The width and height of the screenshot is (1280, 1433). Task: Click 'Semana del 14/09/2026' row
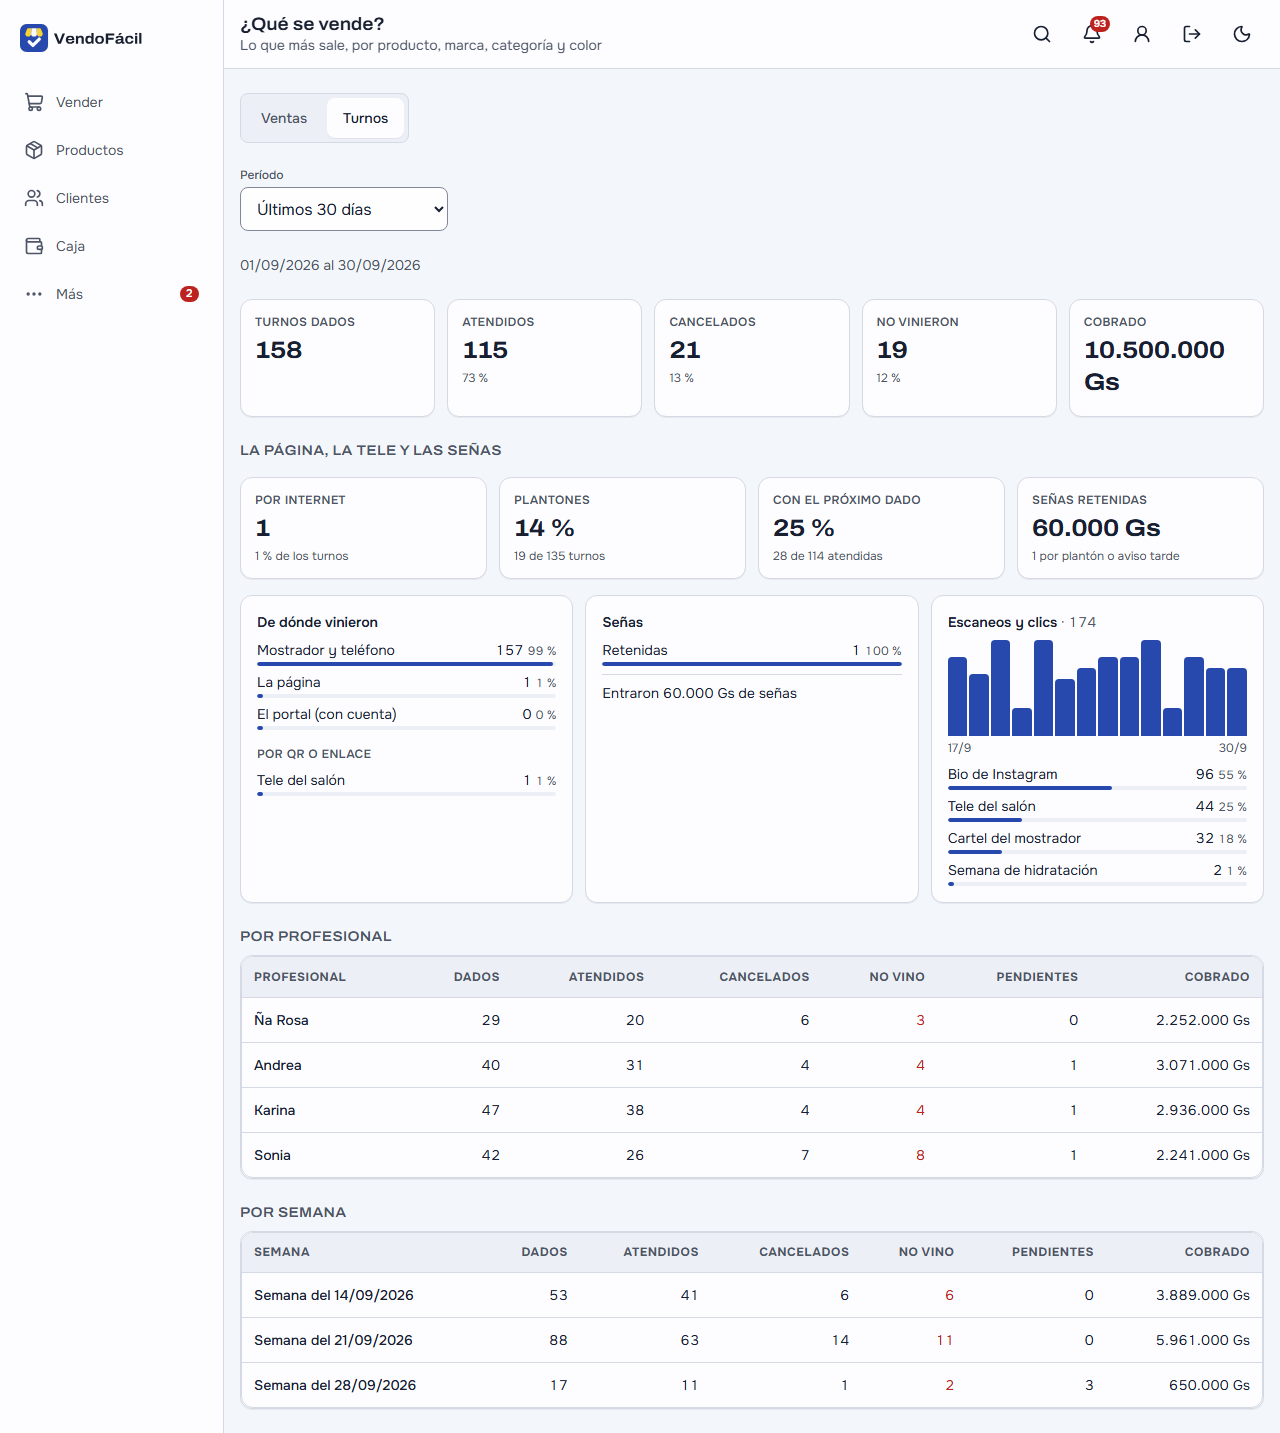(752, 1295)
